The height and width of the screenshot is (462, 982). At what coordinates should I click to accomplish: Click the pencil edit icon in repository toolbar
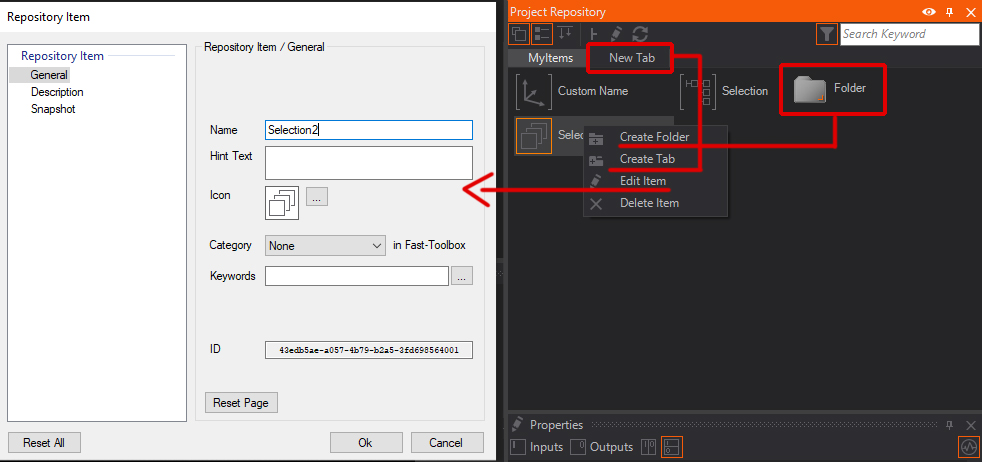[x=617, y=33]
